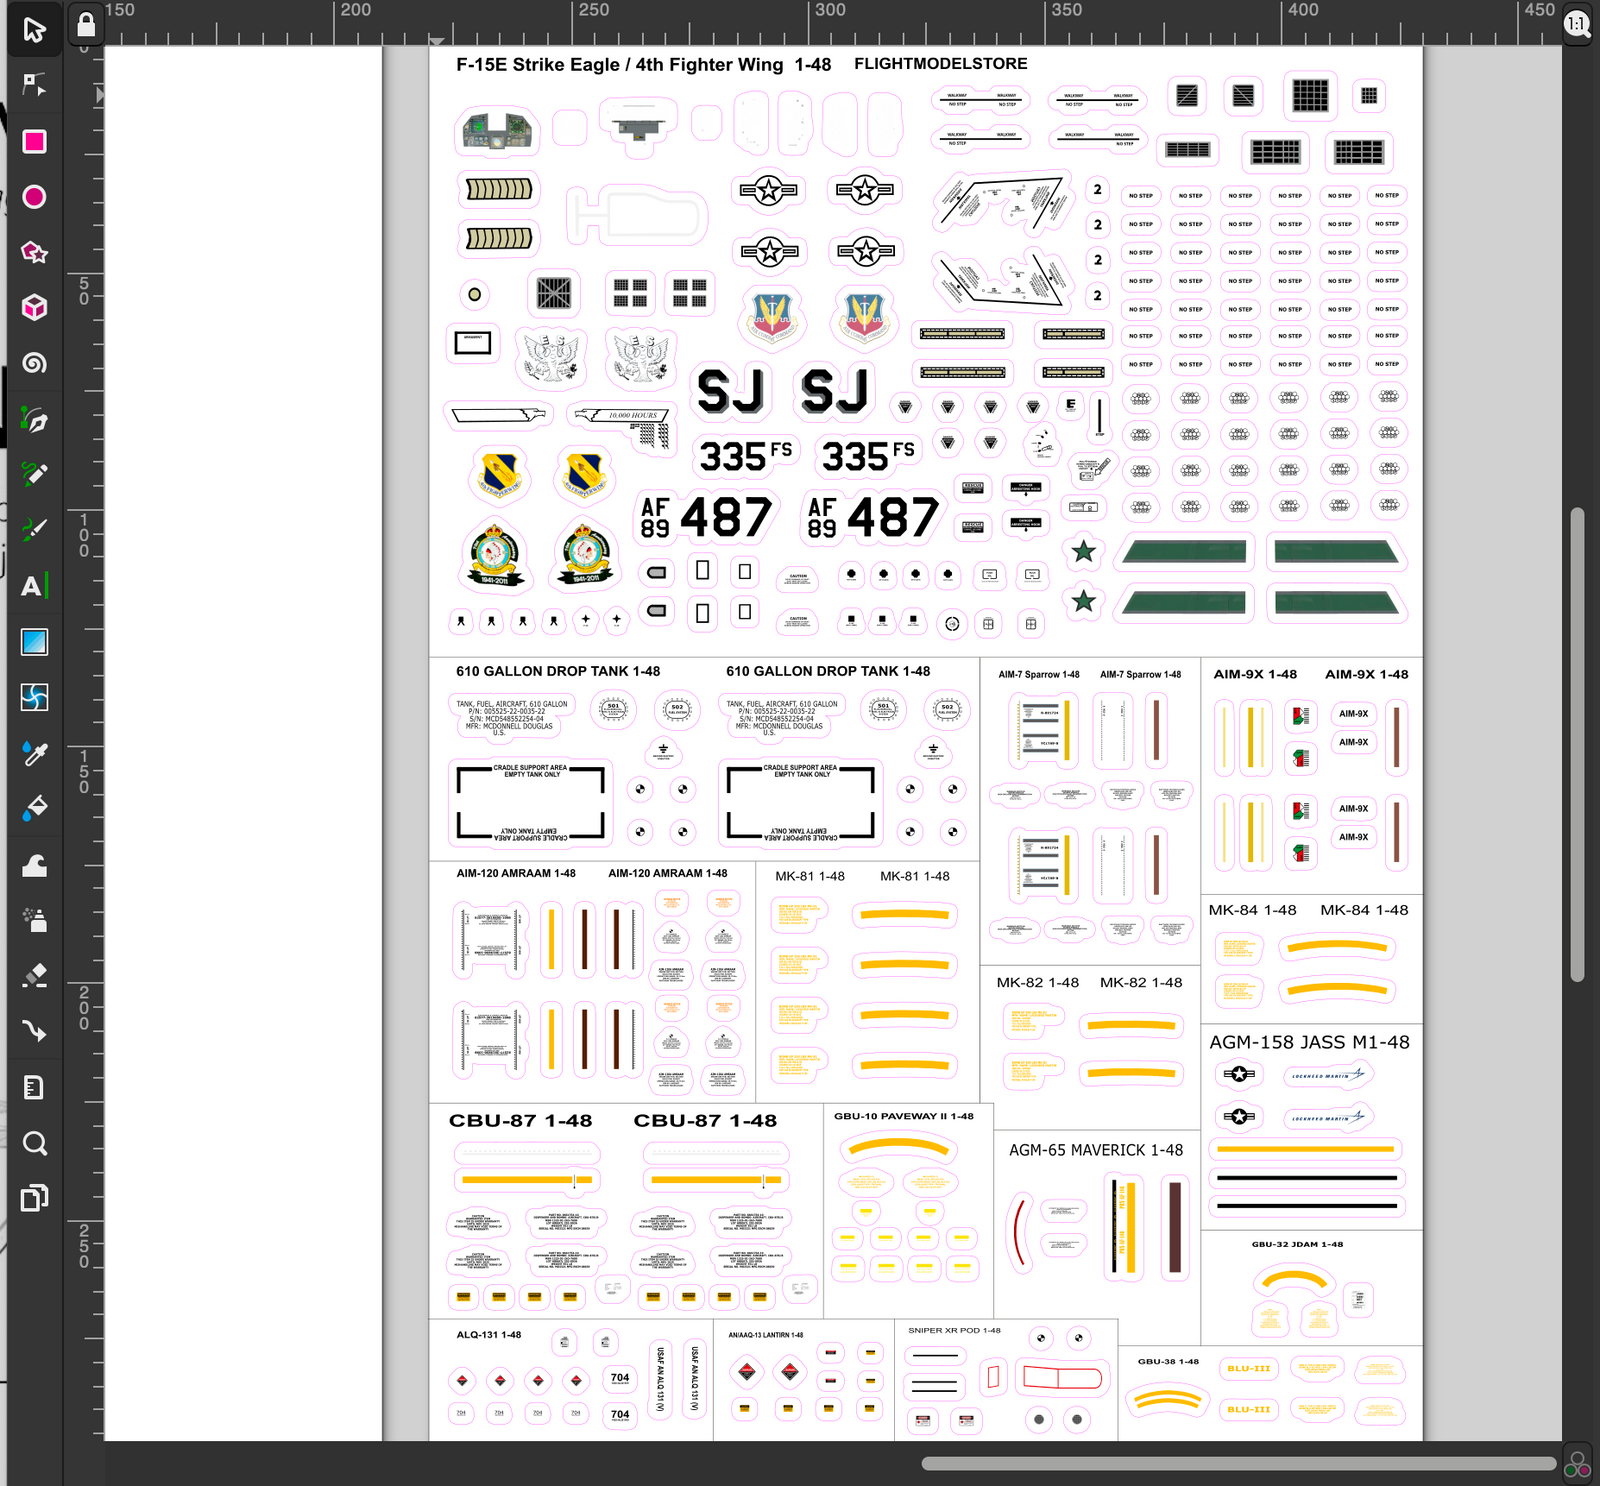The width and height of the screenshot is (1600, 1486).
Task: Click the F-15E Strike Eagle title text
Action: [x=643, y=65]
